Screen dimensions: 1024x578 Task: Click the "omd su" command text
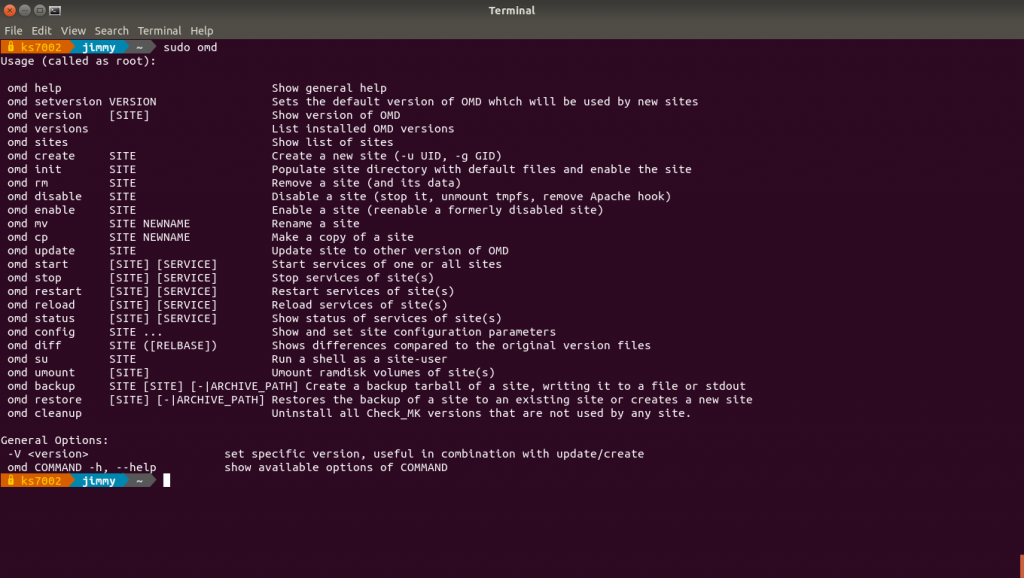pos(27,359)
